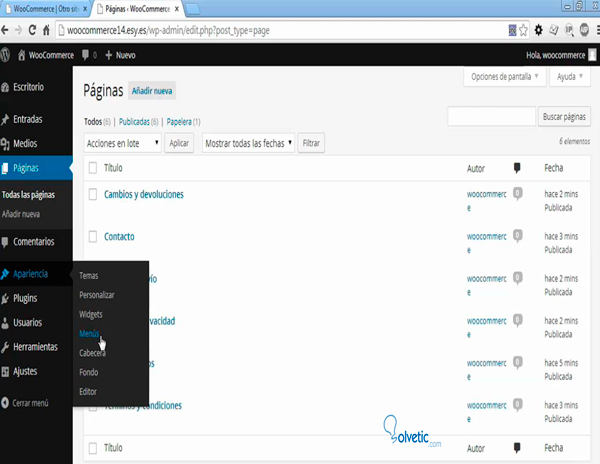Click the Añadir nueva button
The width and height of the screenshot is (600, 464).
pyautogui.click(x=152, y=91)
